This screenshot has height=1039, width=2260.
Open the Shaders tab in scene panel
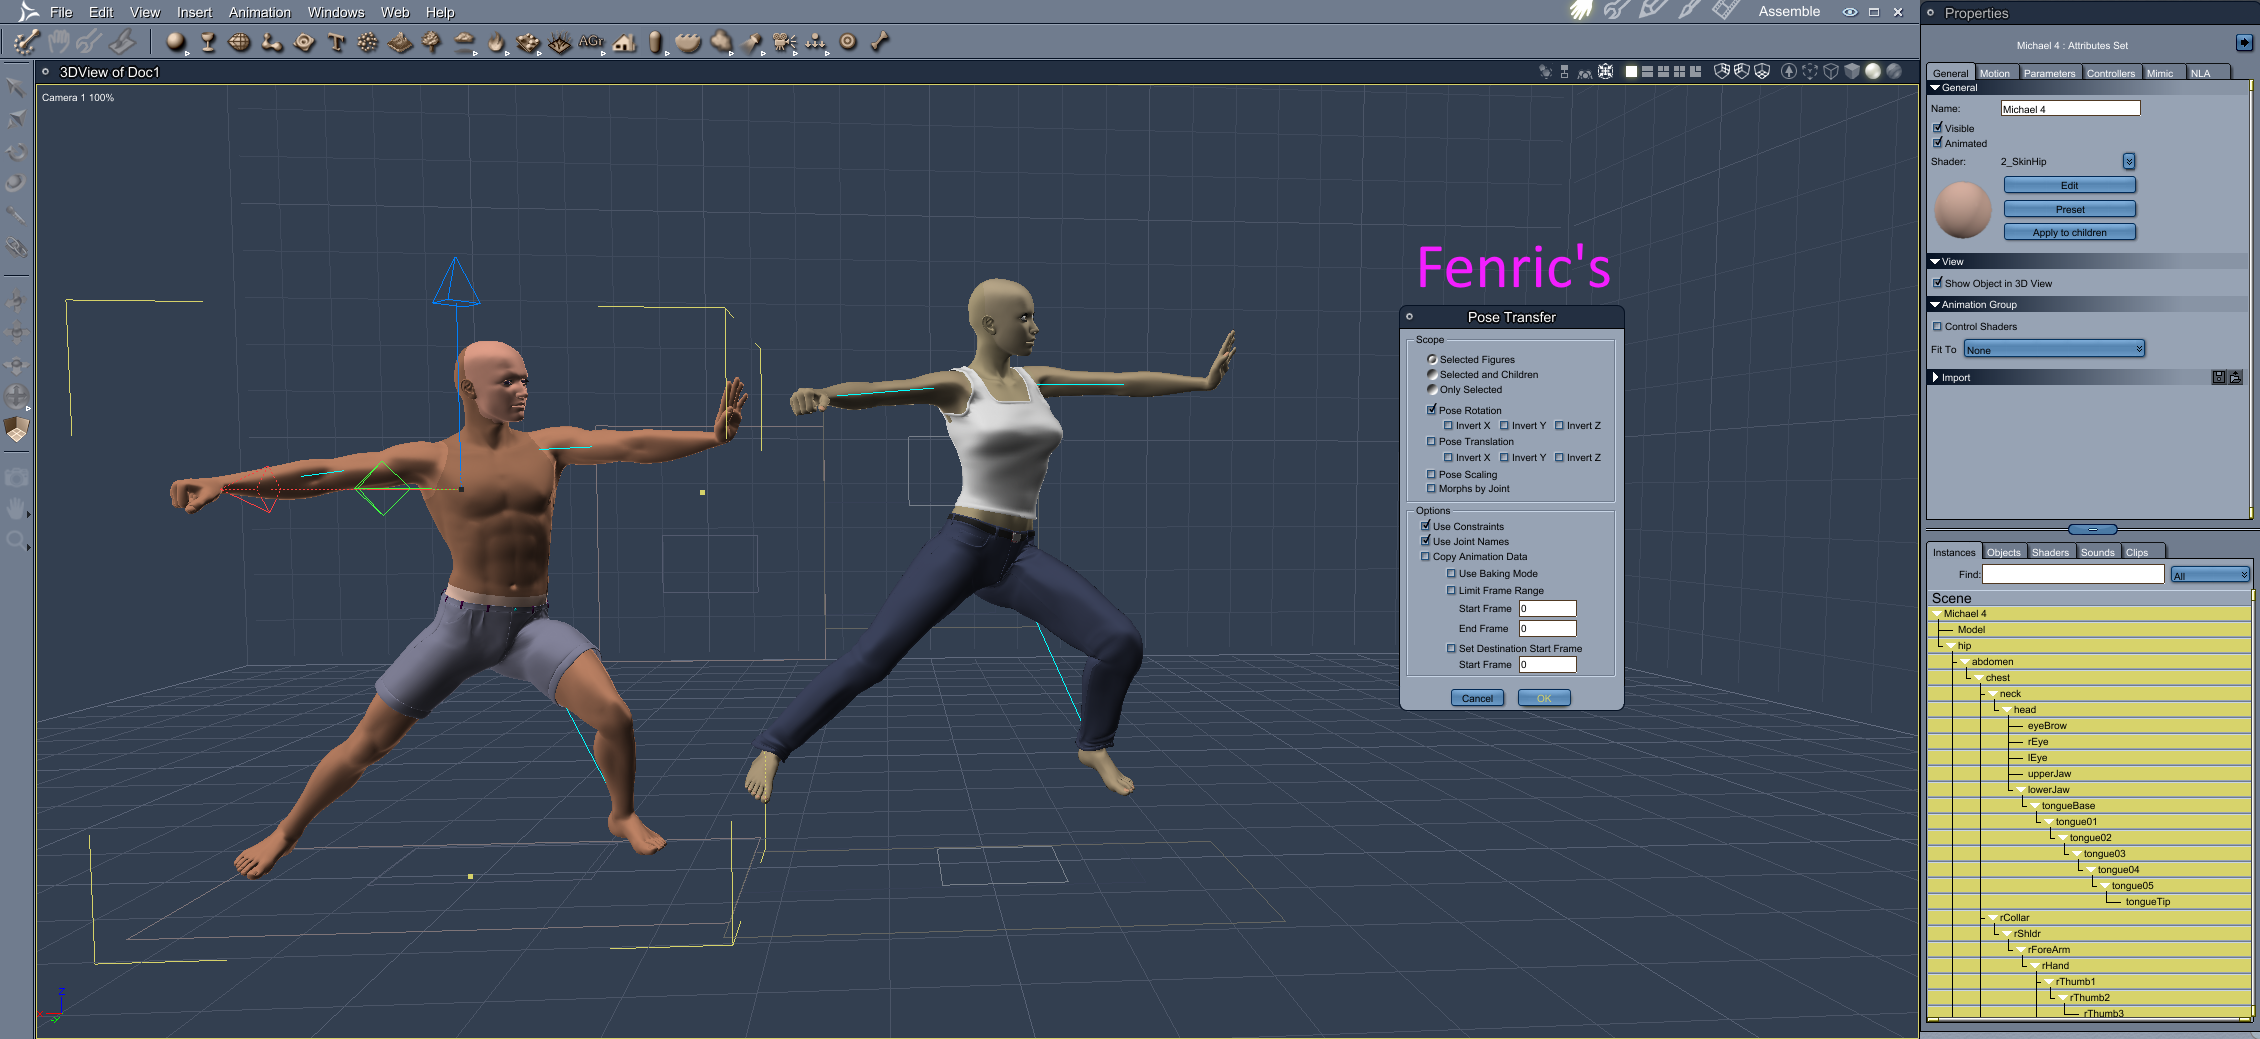point(2050,552)
